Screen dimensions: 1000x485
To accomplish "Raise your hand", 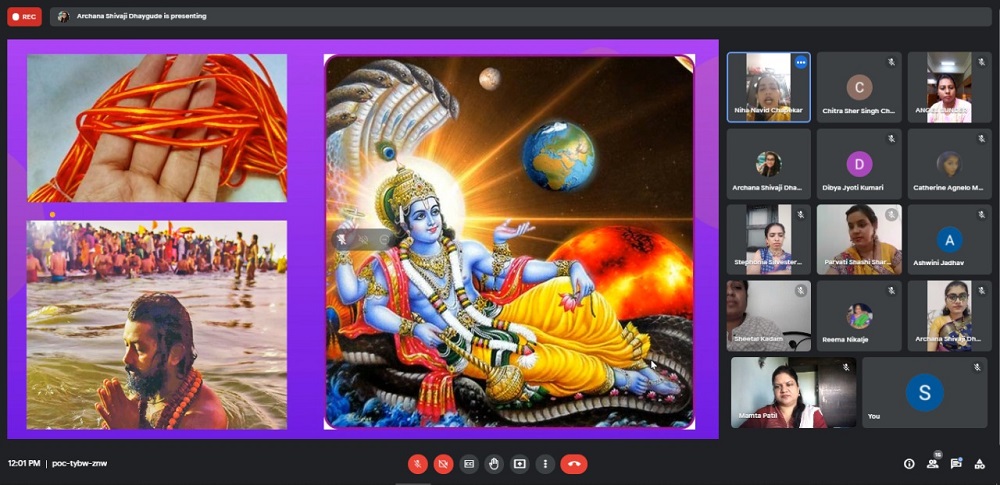I will click(494, 464).
